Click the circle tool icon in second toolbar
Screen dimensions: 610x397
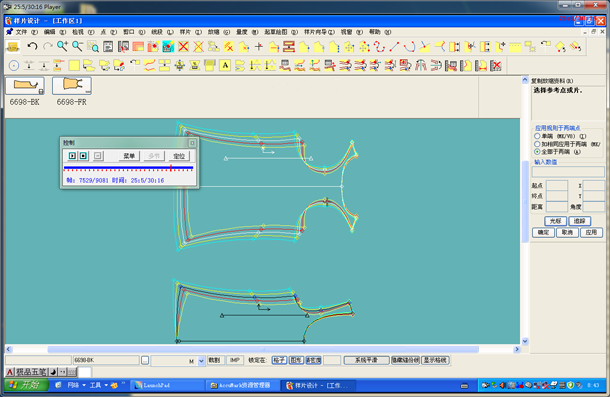click(x=14, y=65)
